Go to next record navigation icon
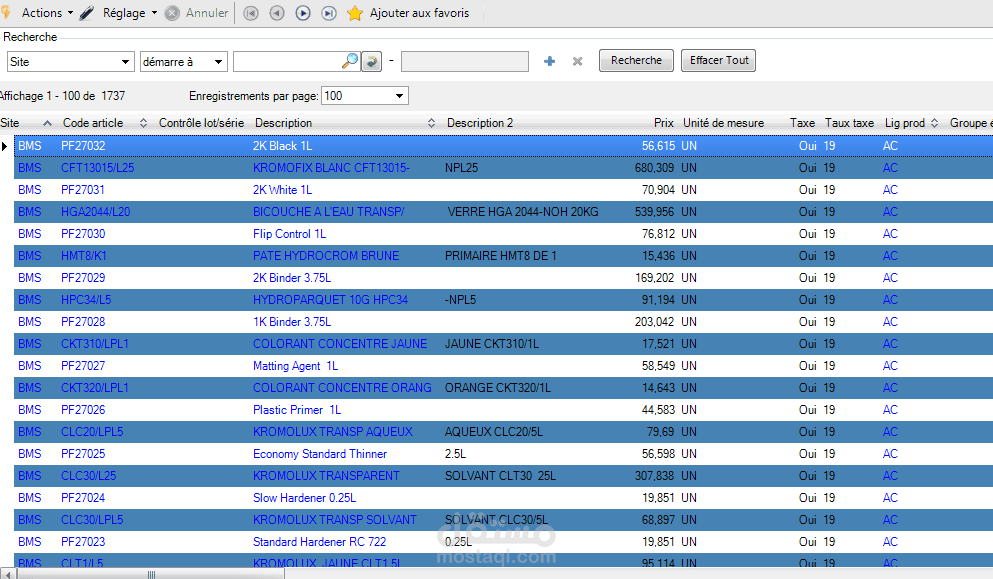993x579 pixels. pos(303,13)
